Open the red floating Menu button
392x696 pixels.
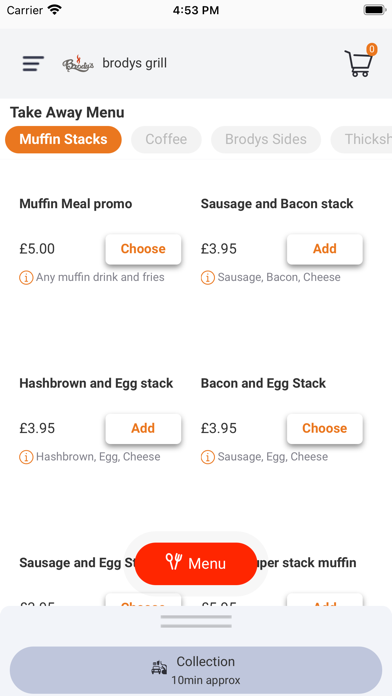(196, 563)
